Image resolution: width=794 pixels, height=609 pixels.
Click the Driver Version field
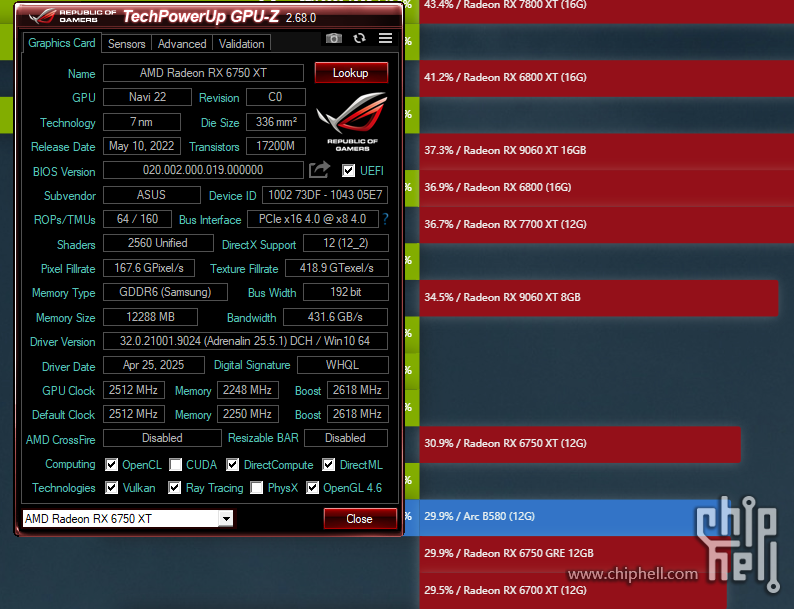(245, 341)
